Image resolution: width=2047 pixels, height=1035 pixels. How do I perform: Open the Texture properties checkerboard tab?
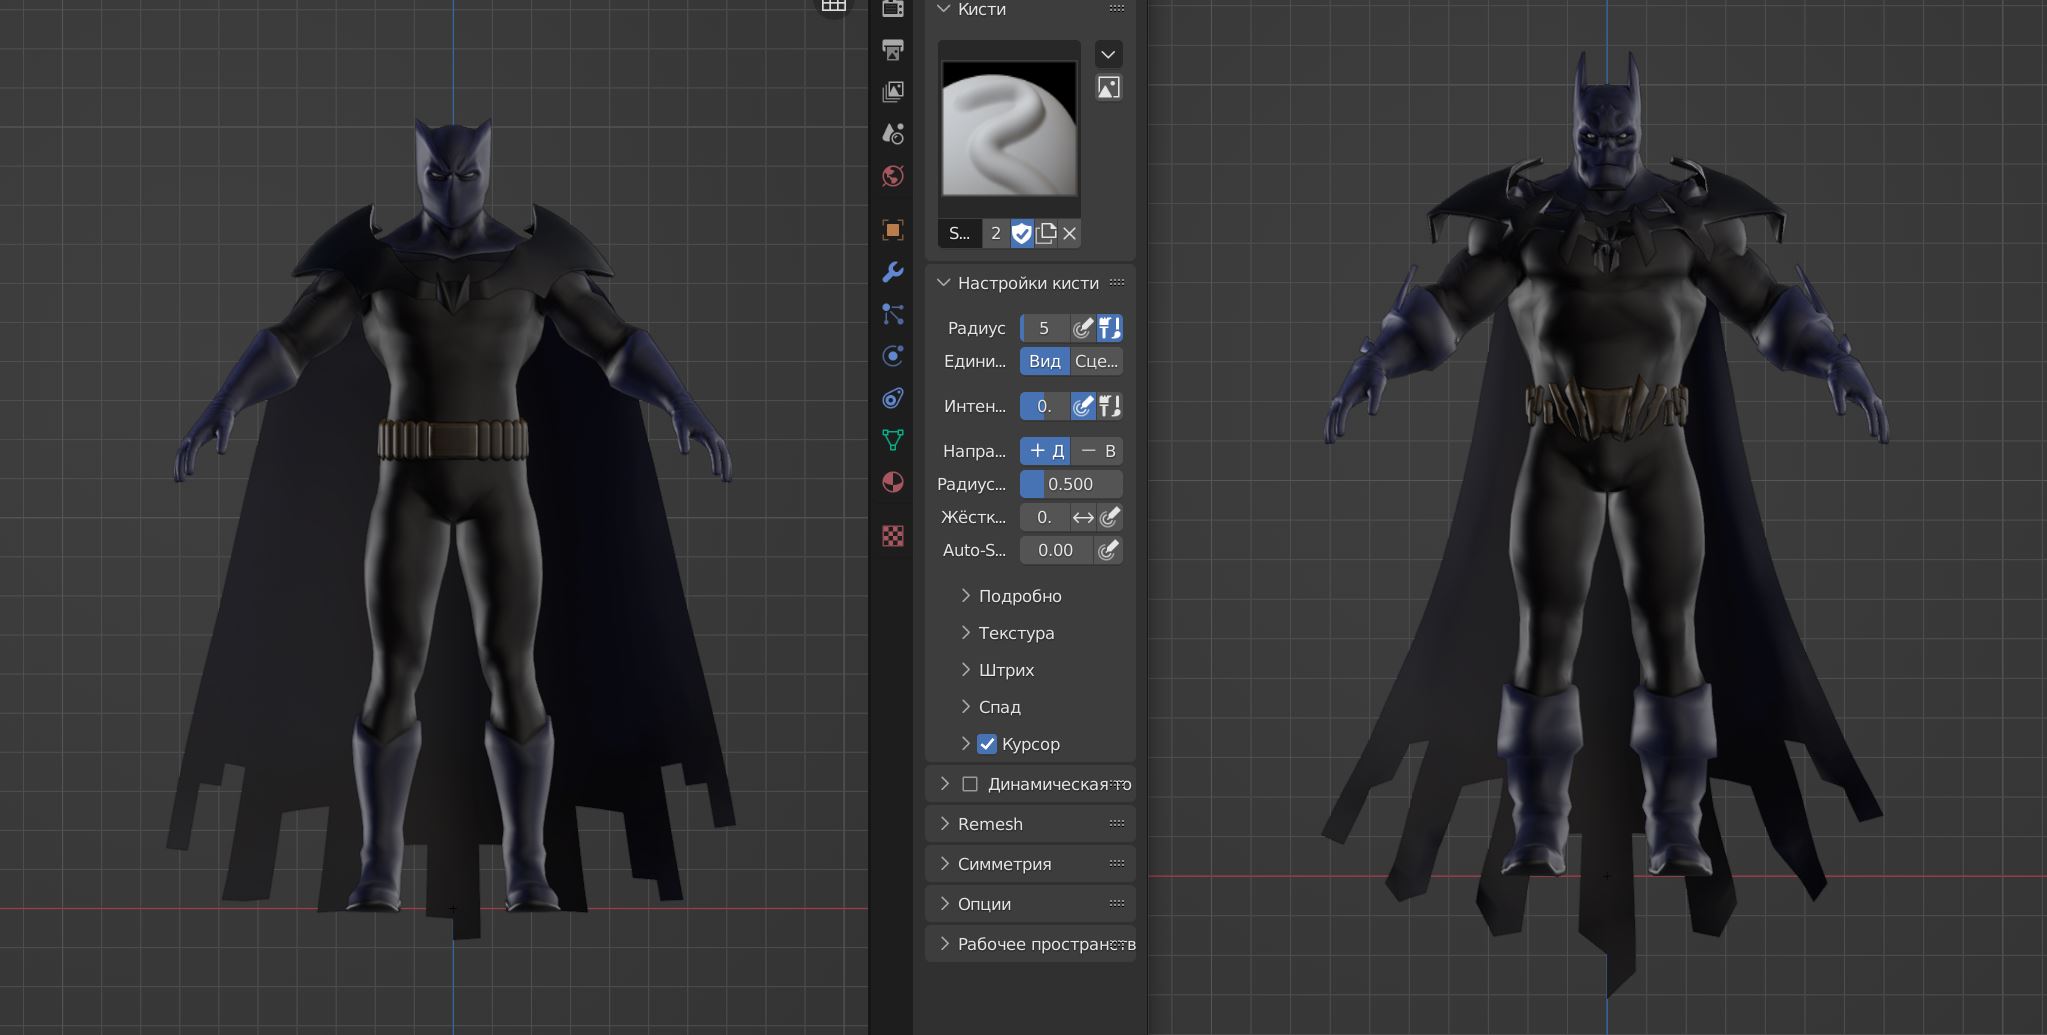[893, 536]
